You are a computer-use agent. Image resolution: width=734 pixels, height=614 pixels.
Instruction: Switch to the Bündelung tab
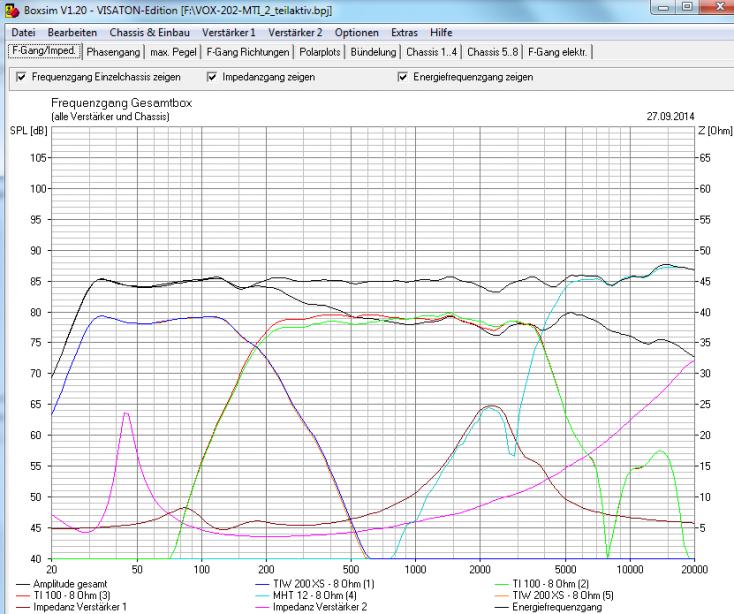374,51
